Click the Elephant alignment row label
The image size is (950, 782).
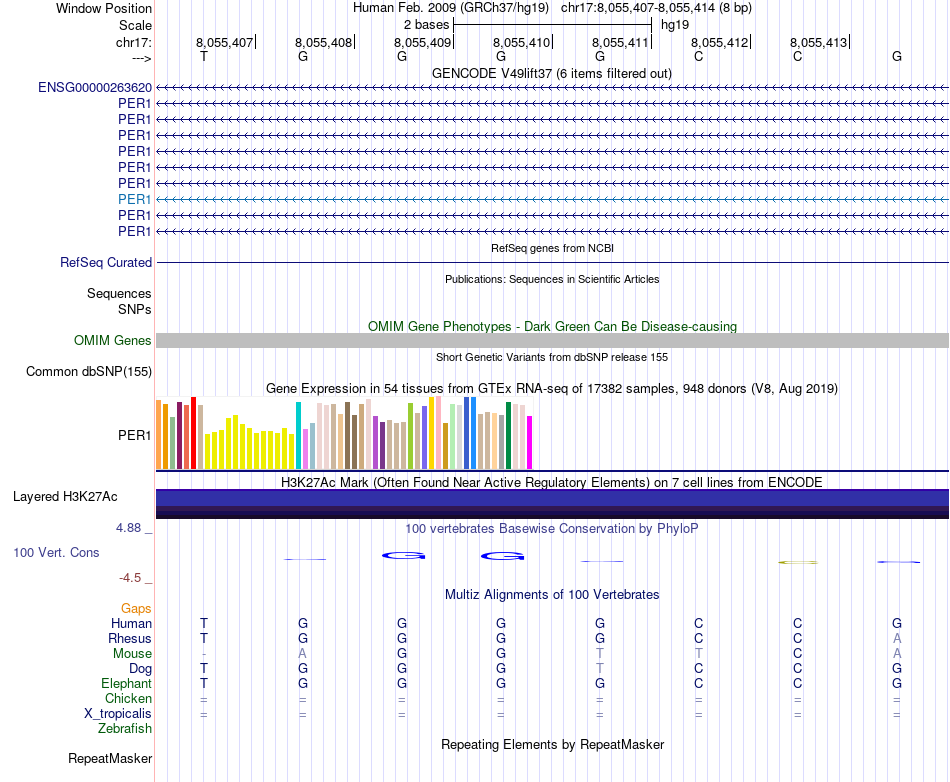point(126,683)
